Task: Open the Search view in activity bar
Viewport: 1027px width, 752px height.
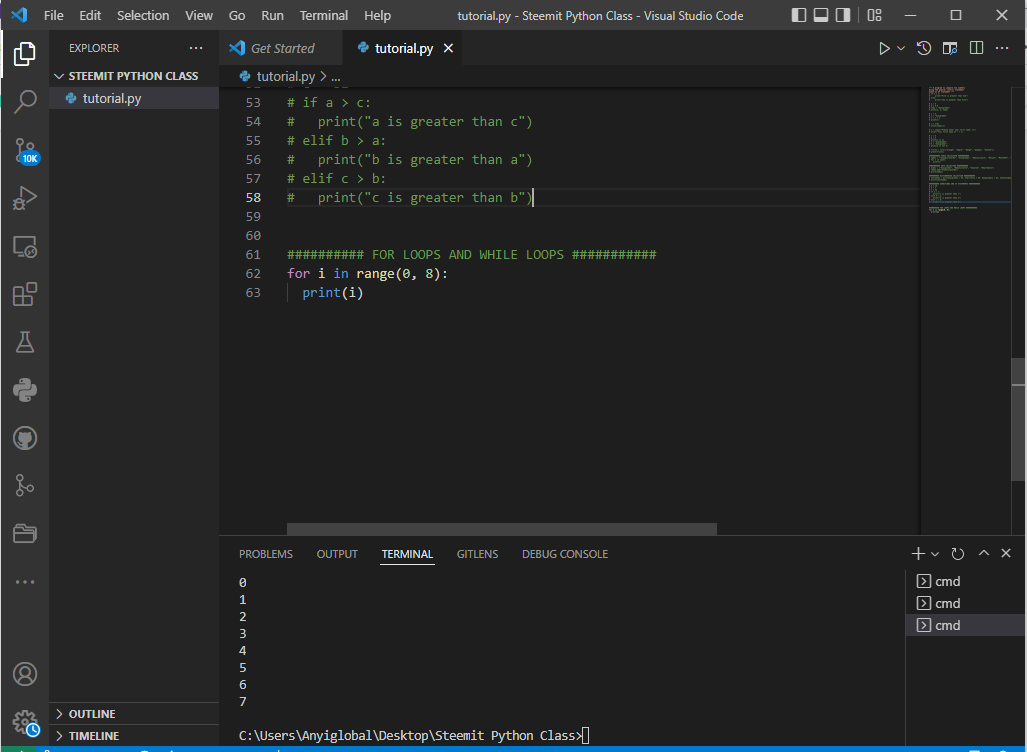Action: click(25, 101)
